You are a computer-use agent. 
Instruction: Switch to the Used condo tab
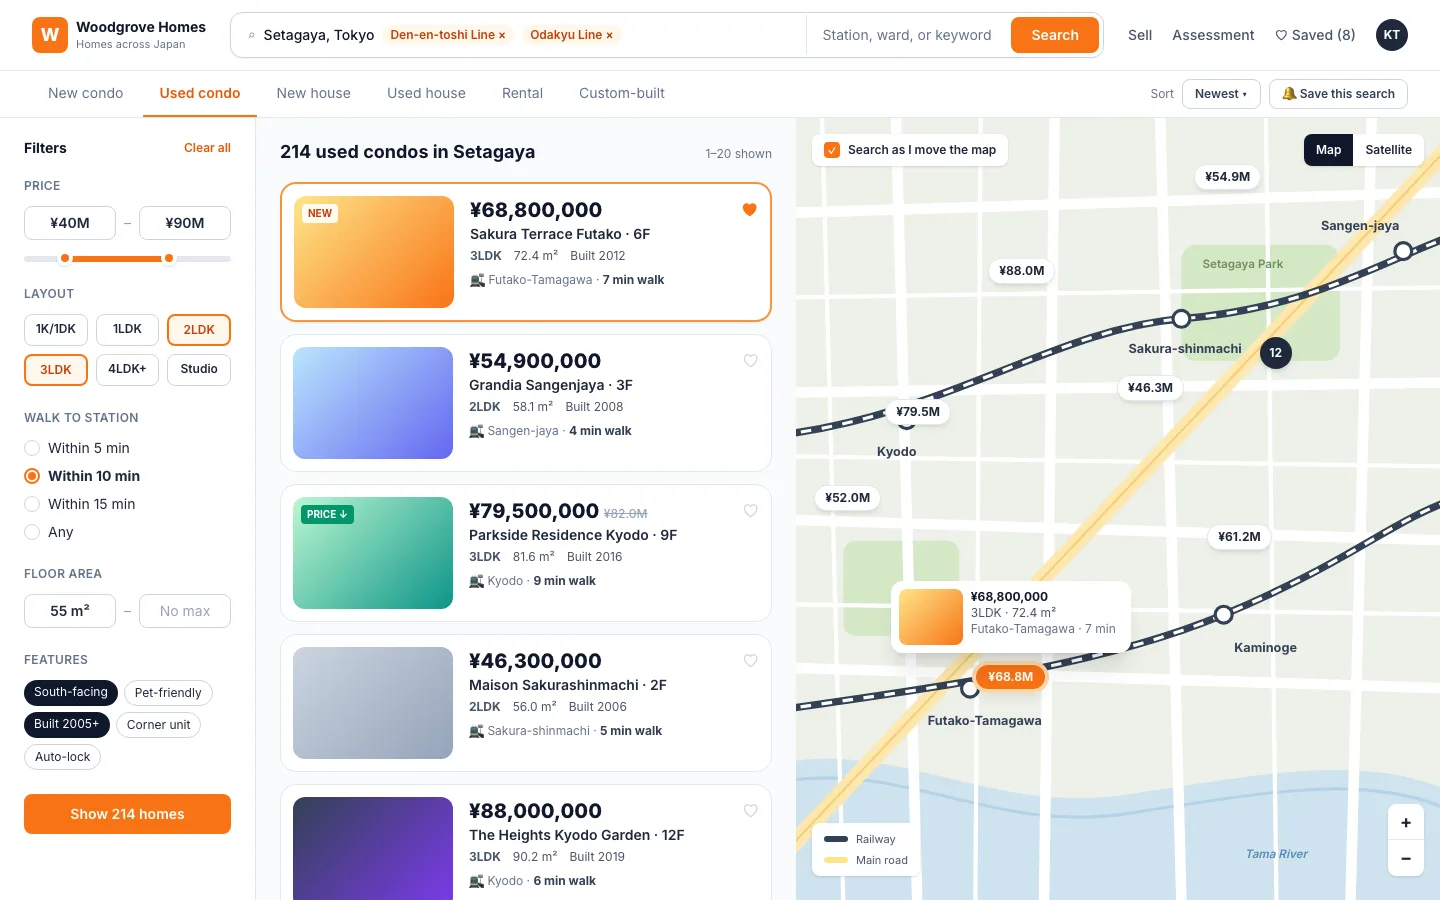click(x=200, y=93)
